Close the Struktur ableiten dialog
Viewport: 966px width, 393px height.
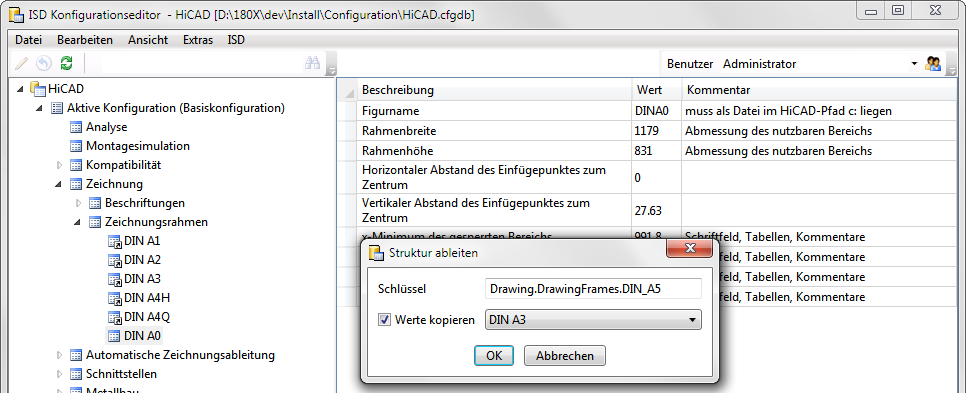(689, 249)
